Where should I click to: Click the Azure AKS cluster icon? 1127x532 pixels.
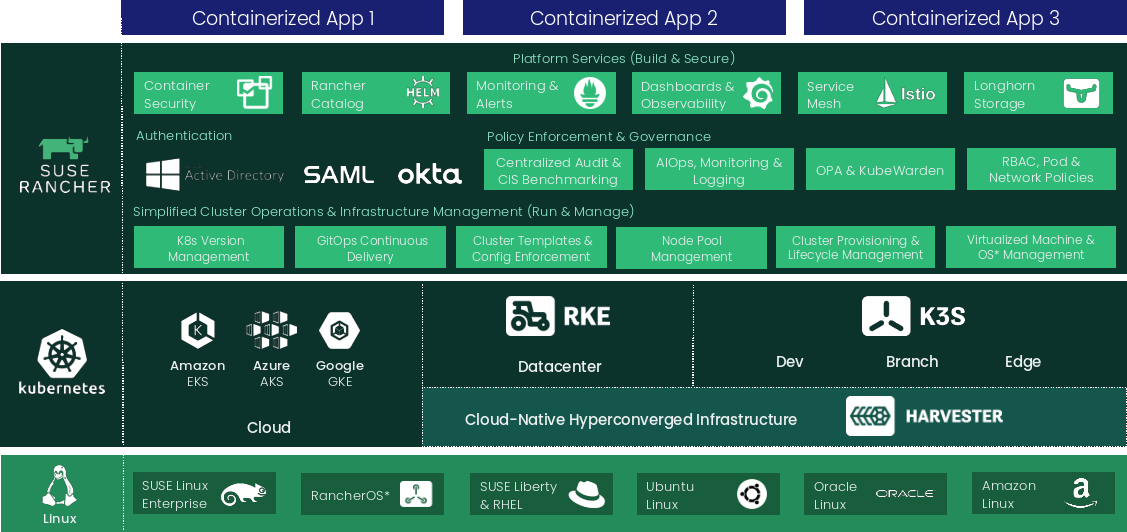coord(271,330)
